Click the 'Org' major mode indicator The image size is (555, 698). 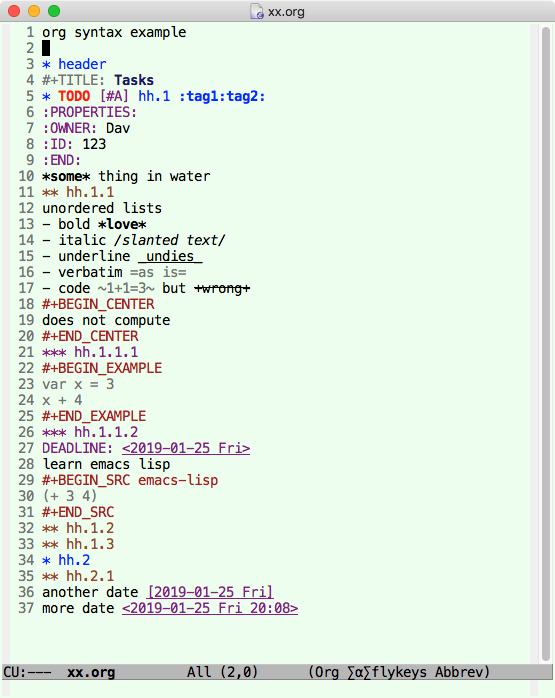pyautogui.click(x=327, y=672)
